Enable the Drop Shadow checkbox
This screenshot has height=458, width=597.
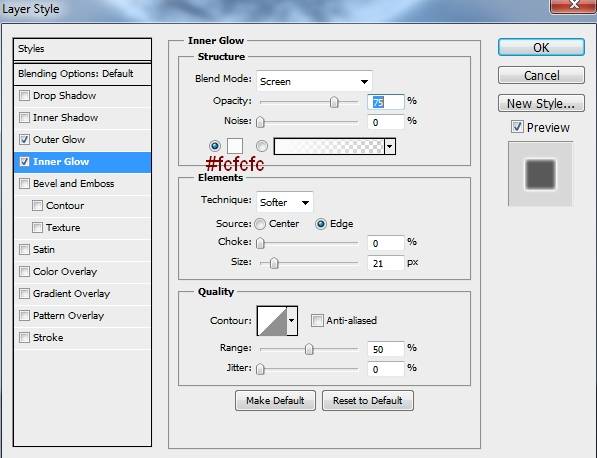(x=24, y=95)
